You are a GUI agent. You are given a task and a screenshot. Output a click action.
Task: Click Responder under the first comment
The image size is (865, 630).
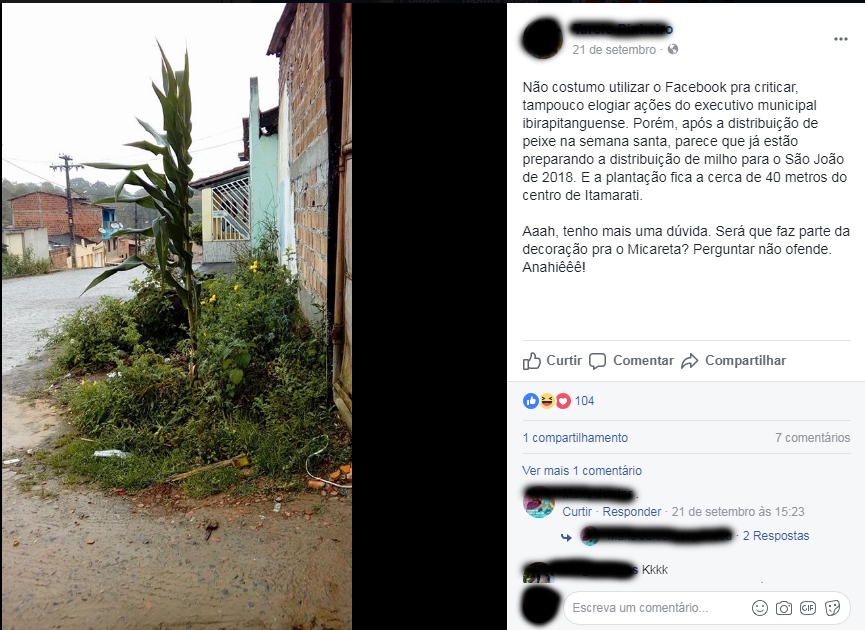pyautogui.click(x=632, y=512)
